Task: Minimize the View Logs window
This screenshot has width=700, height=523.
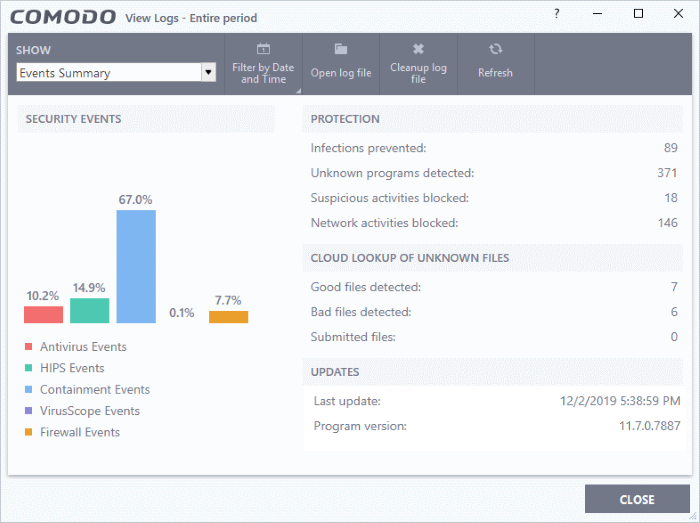Action: (x=597, y=14)
